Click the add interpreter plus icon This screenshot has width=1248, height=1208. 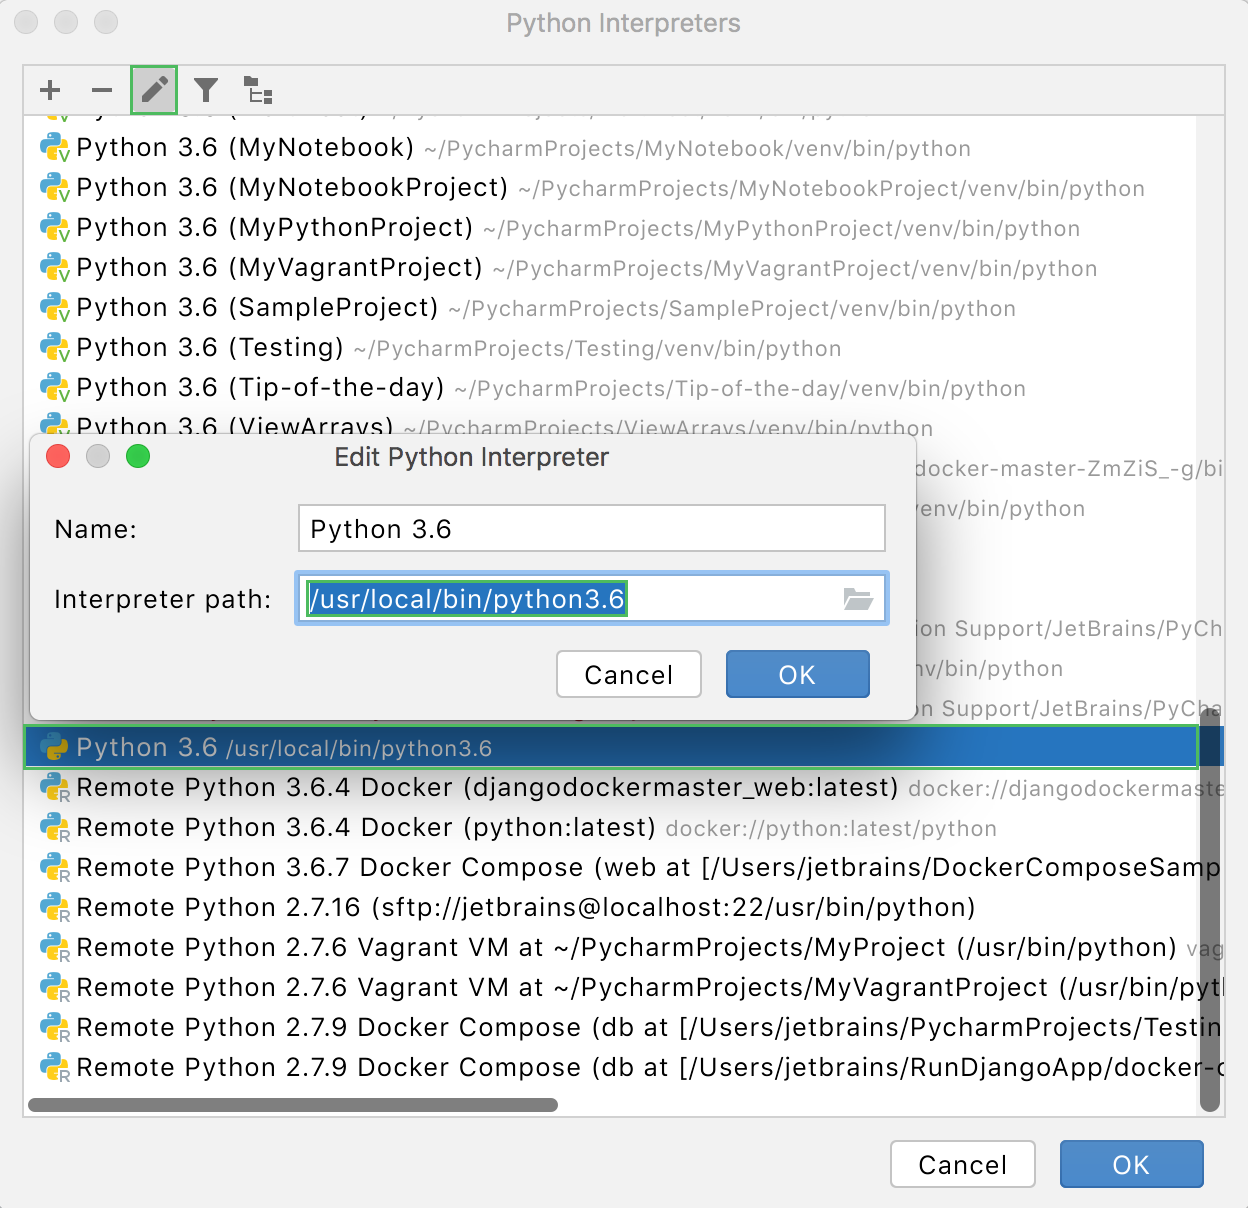pyautogui.click(x=49, y=90)
